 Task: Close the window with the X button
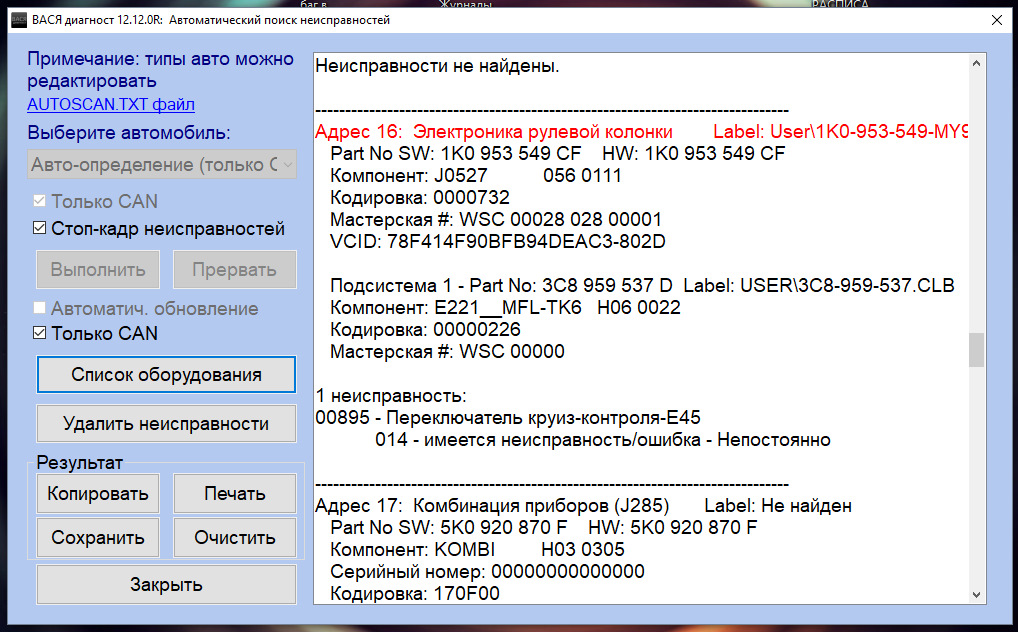pos(997,20)
